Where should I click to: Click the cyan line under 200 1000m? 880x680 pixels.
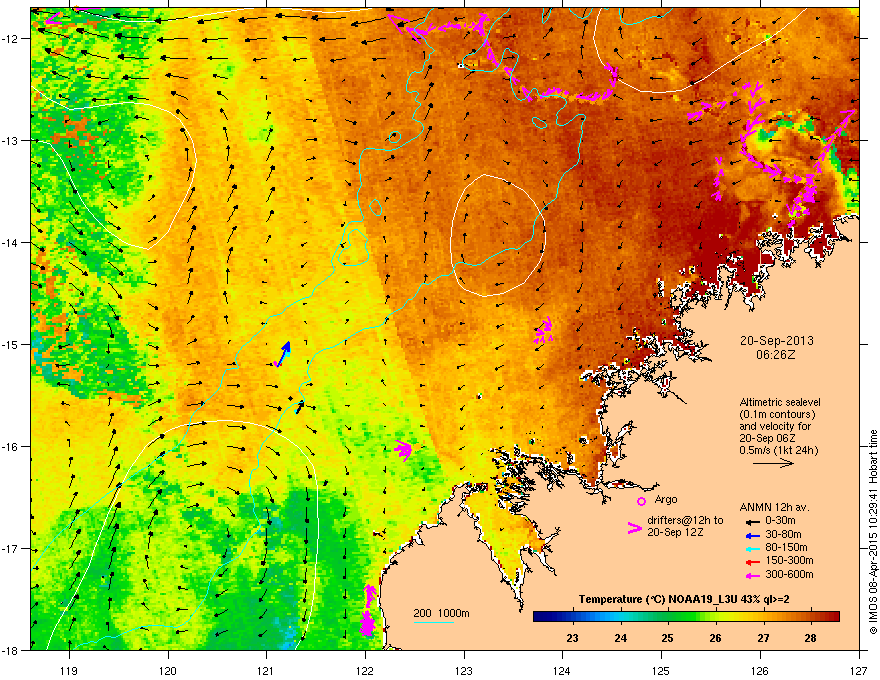433,622
